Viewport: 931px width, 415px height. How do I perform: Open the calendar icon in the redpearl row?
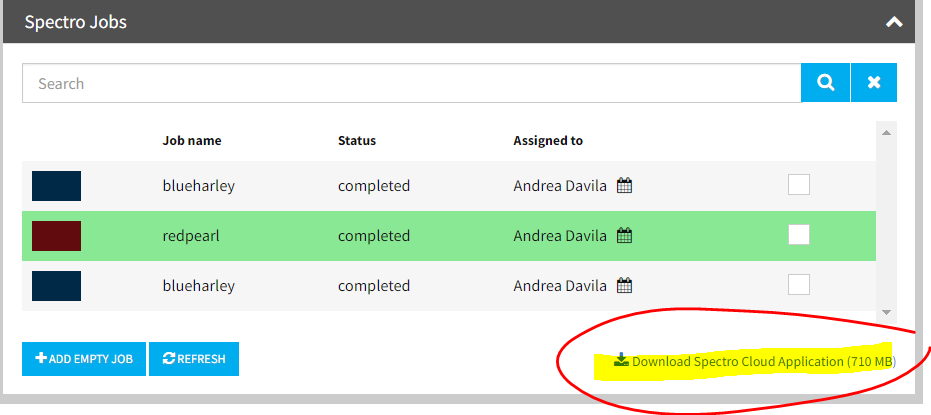(624, 236)
